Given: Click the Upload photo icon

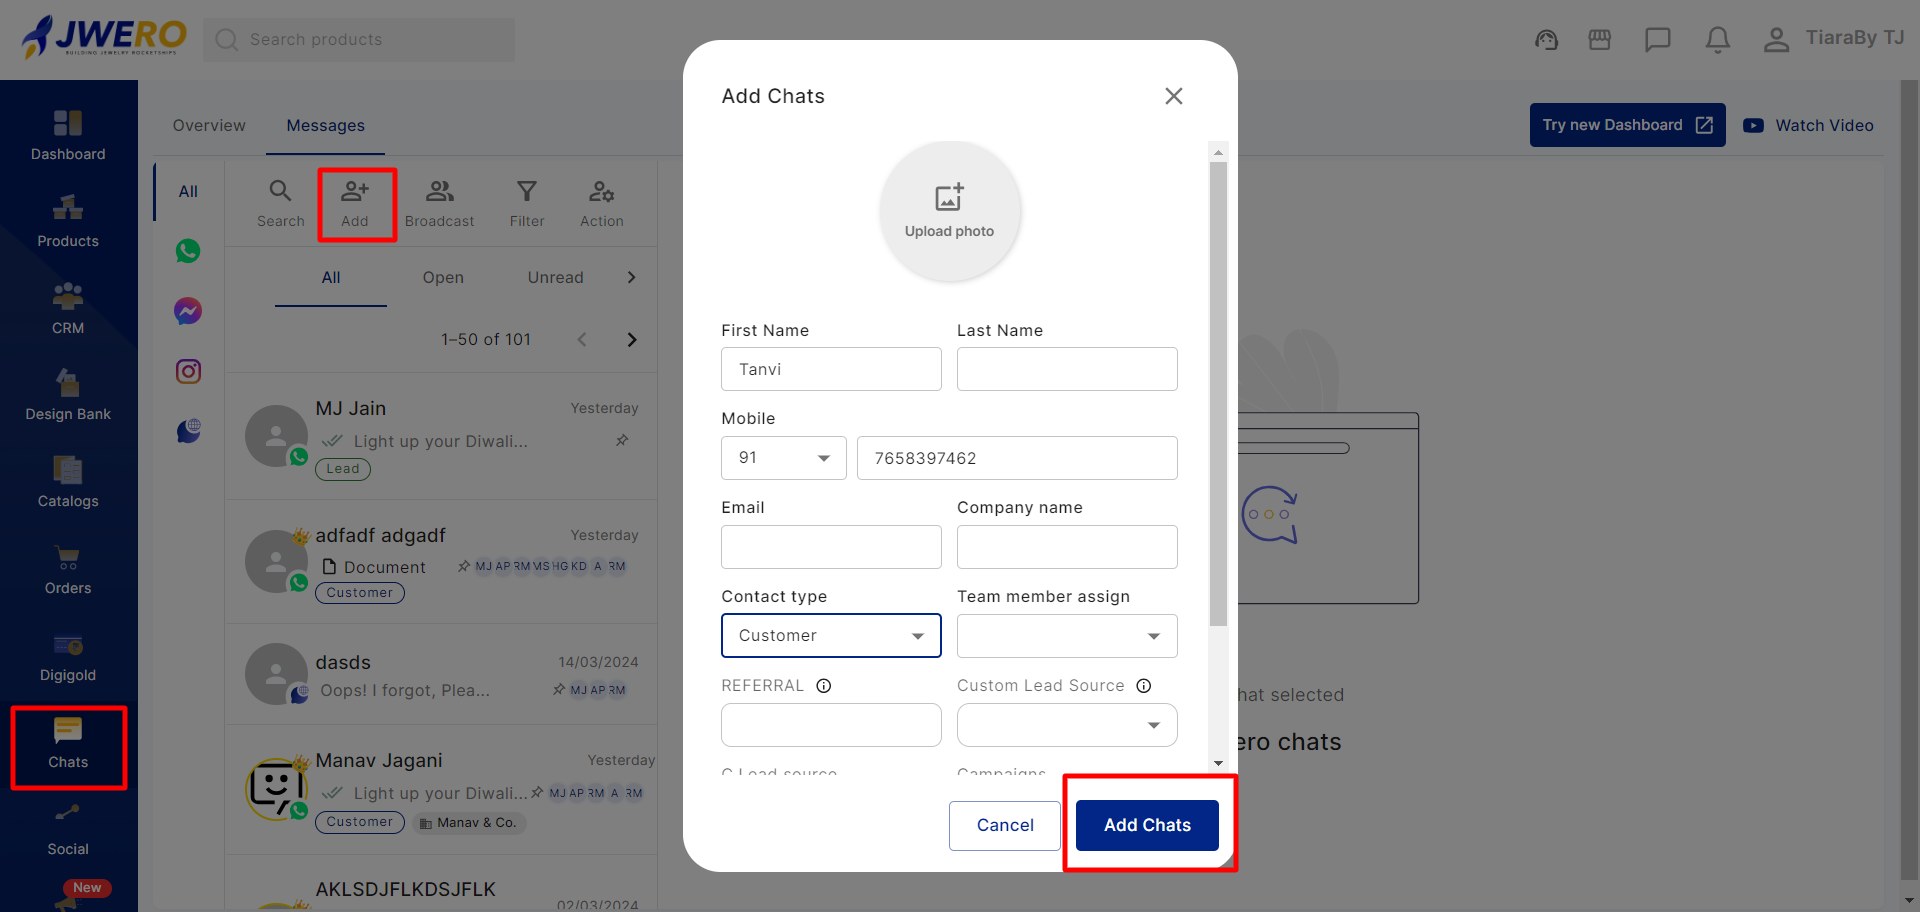Looking at the screenshot, I should [949, 198].
